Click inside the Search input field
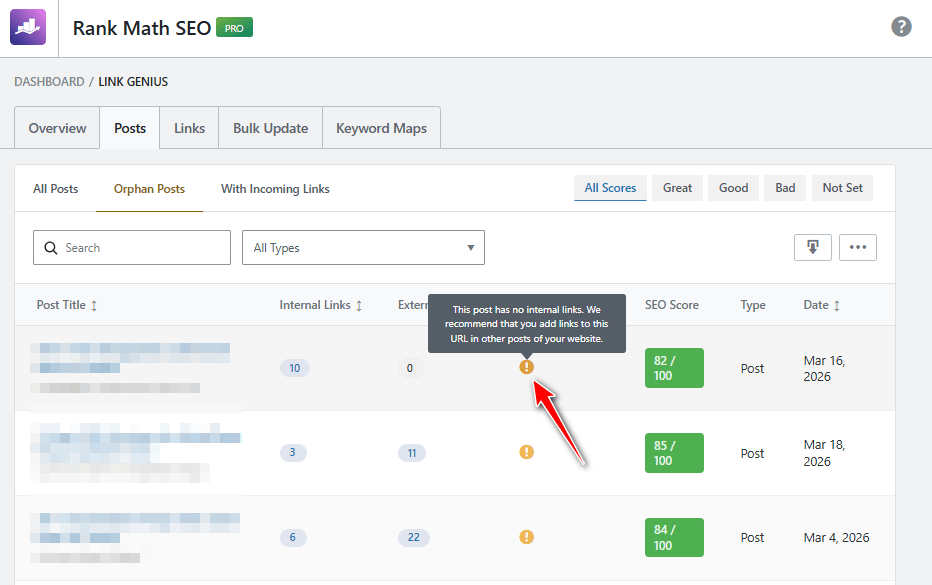Image resolution: width=932 pixels, height=585 pixels. coord(132,247)
